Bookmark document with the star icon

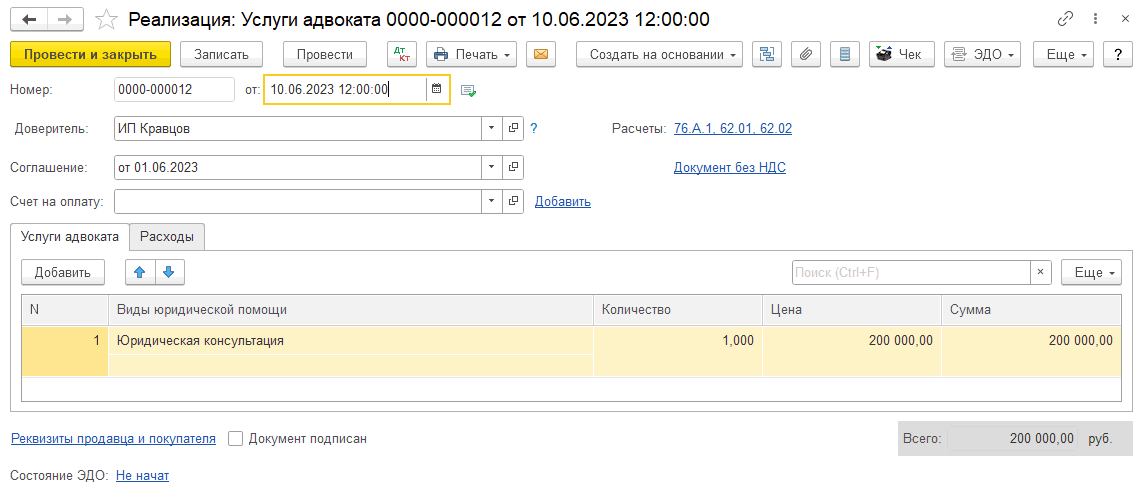pos(106,20)
